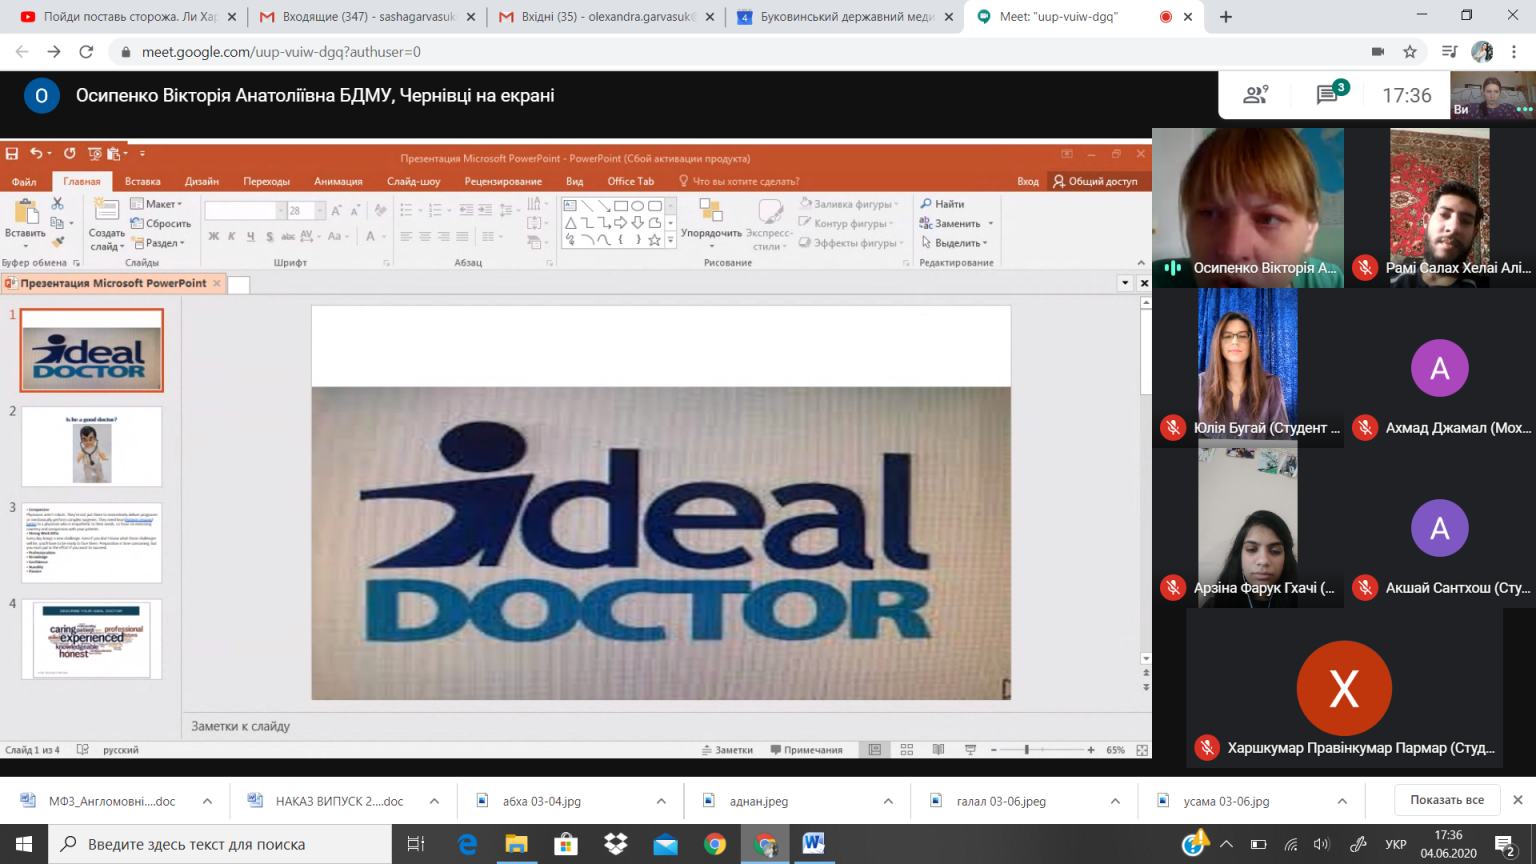Click the zoom out minus button
Viewport: 1536px width, 864px height.
994,750
